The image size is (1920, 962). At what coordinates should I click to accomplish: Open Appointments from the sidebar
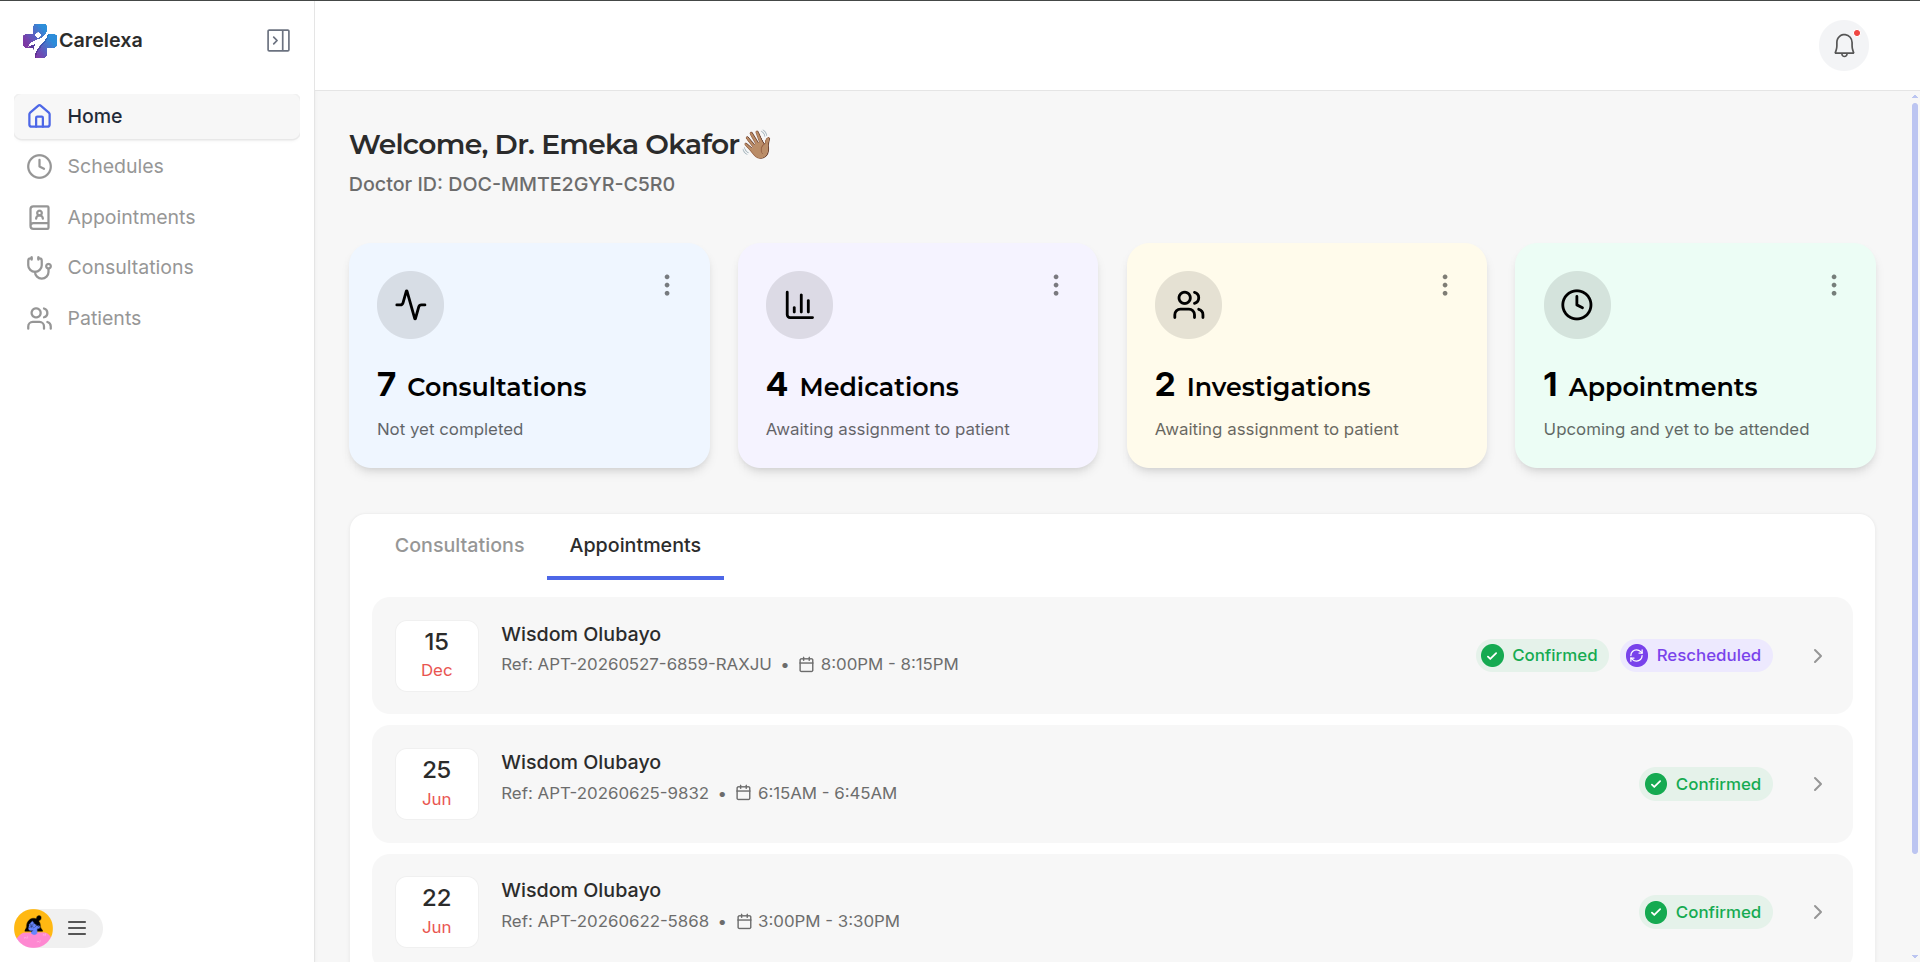tap(157, 217)
